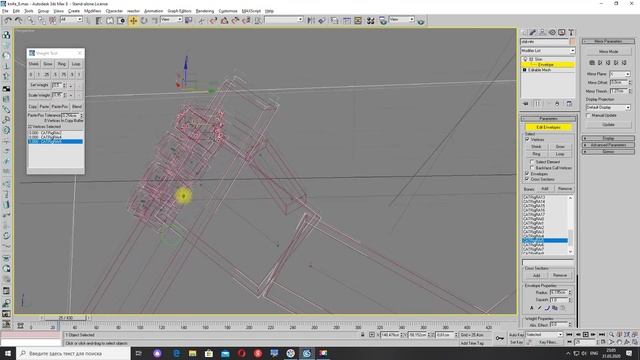The width and height of the screenshot is (640, 360).
Task: Select the Select and Move tool
Action: 133,20
